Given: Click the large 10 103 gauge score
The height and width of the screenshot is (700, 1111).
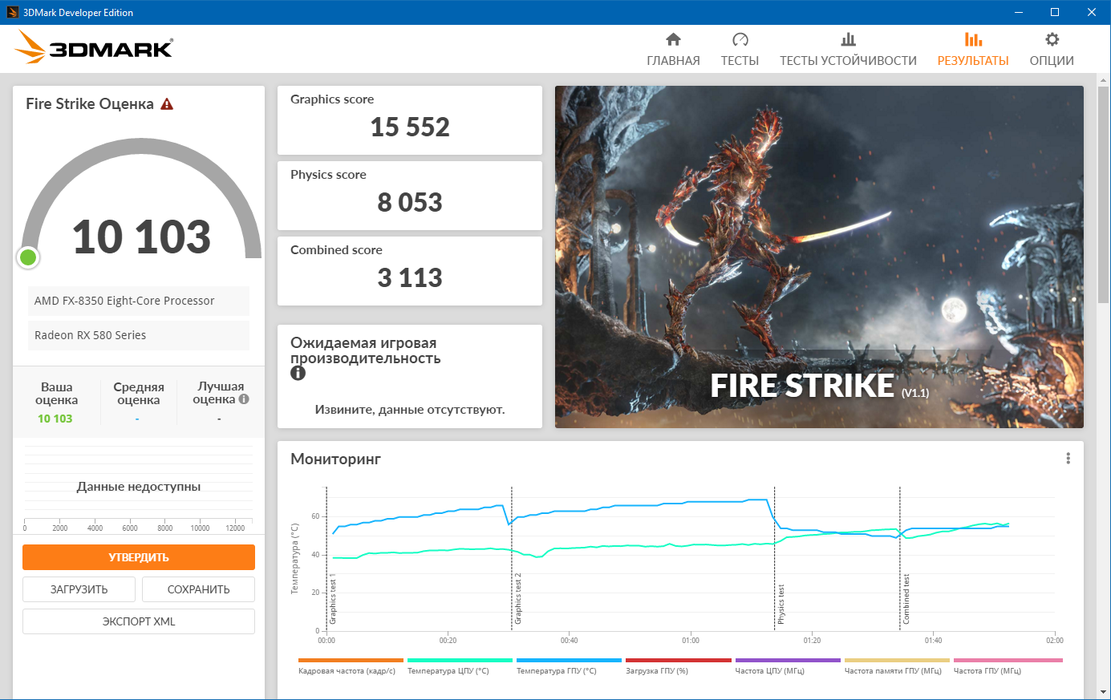Looking at the screenshot, I should pyautogui.click(x=142, y=237).
